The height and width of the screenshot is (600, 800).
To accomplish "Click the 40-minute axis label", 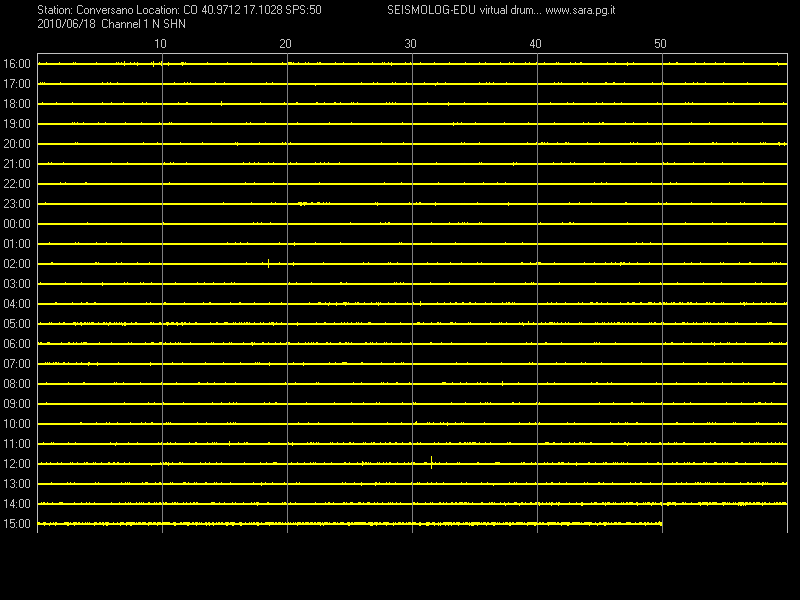I will [535, 44].
